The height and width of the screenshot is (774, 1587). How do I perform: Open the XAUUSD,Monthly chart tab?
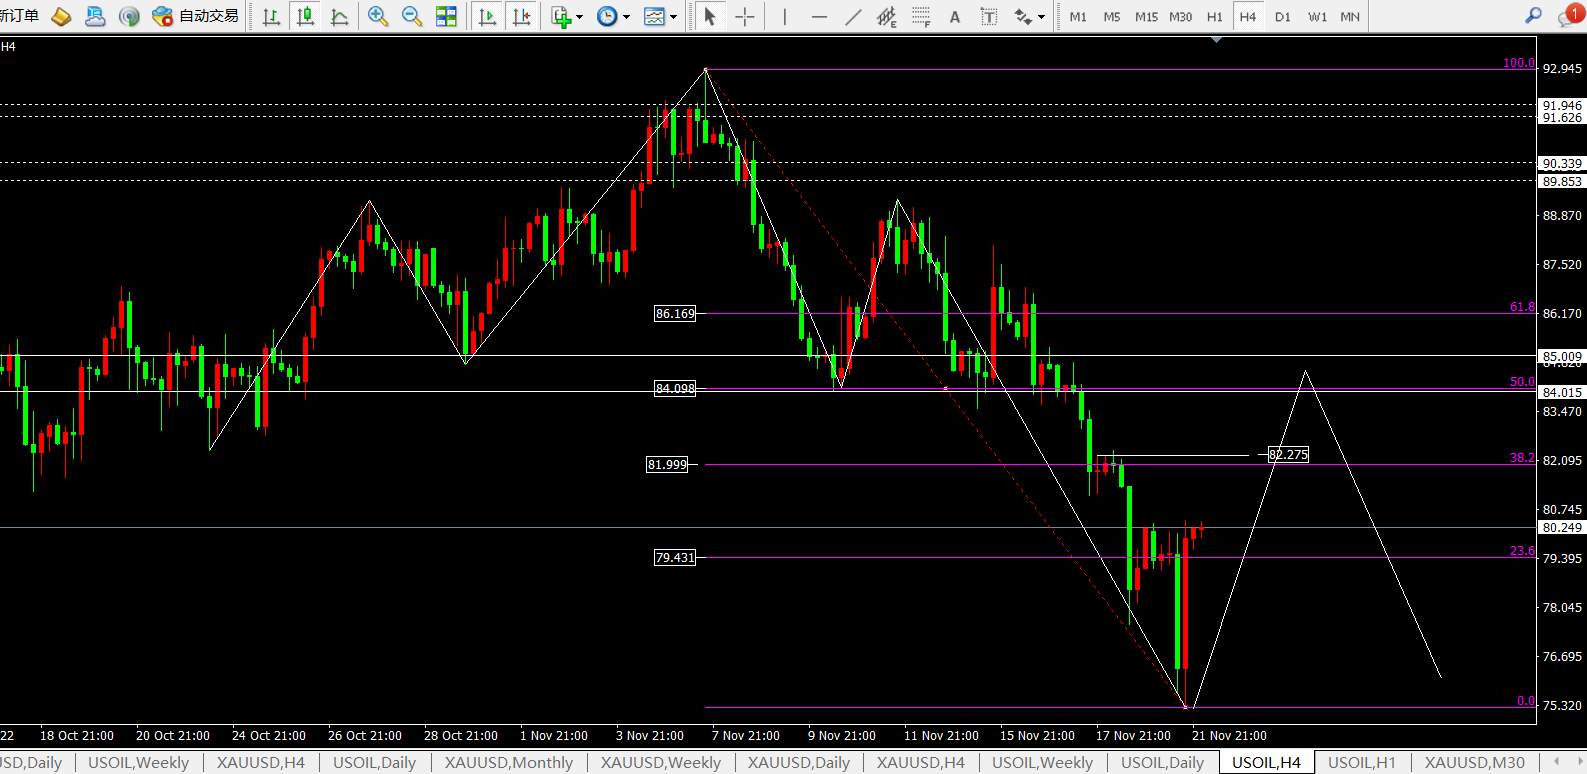(x=509, y=763)
